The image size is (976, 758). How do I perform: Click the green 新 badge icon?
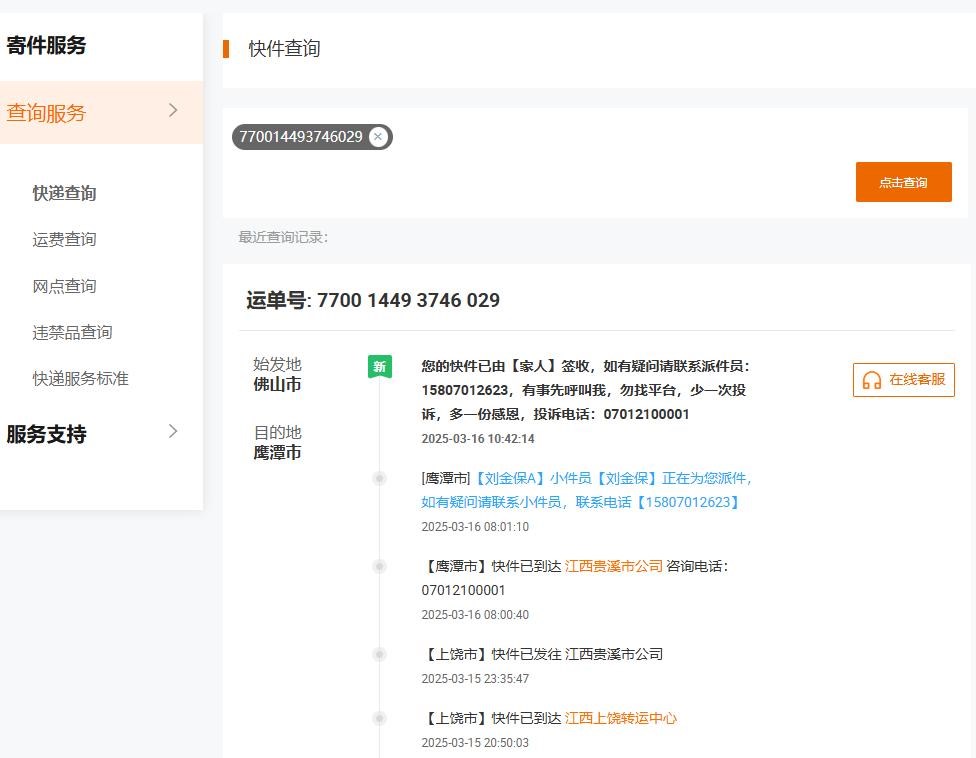point(380,367)
